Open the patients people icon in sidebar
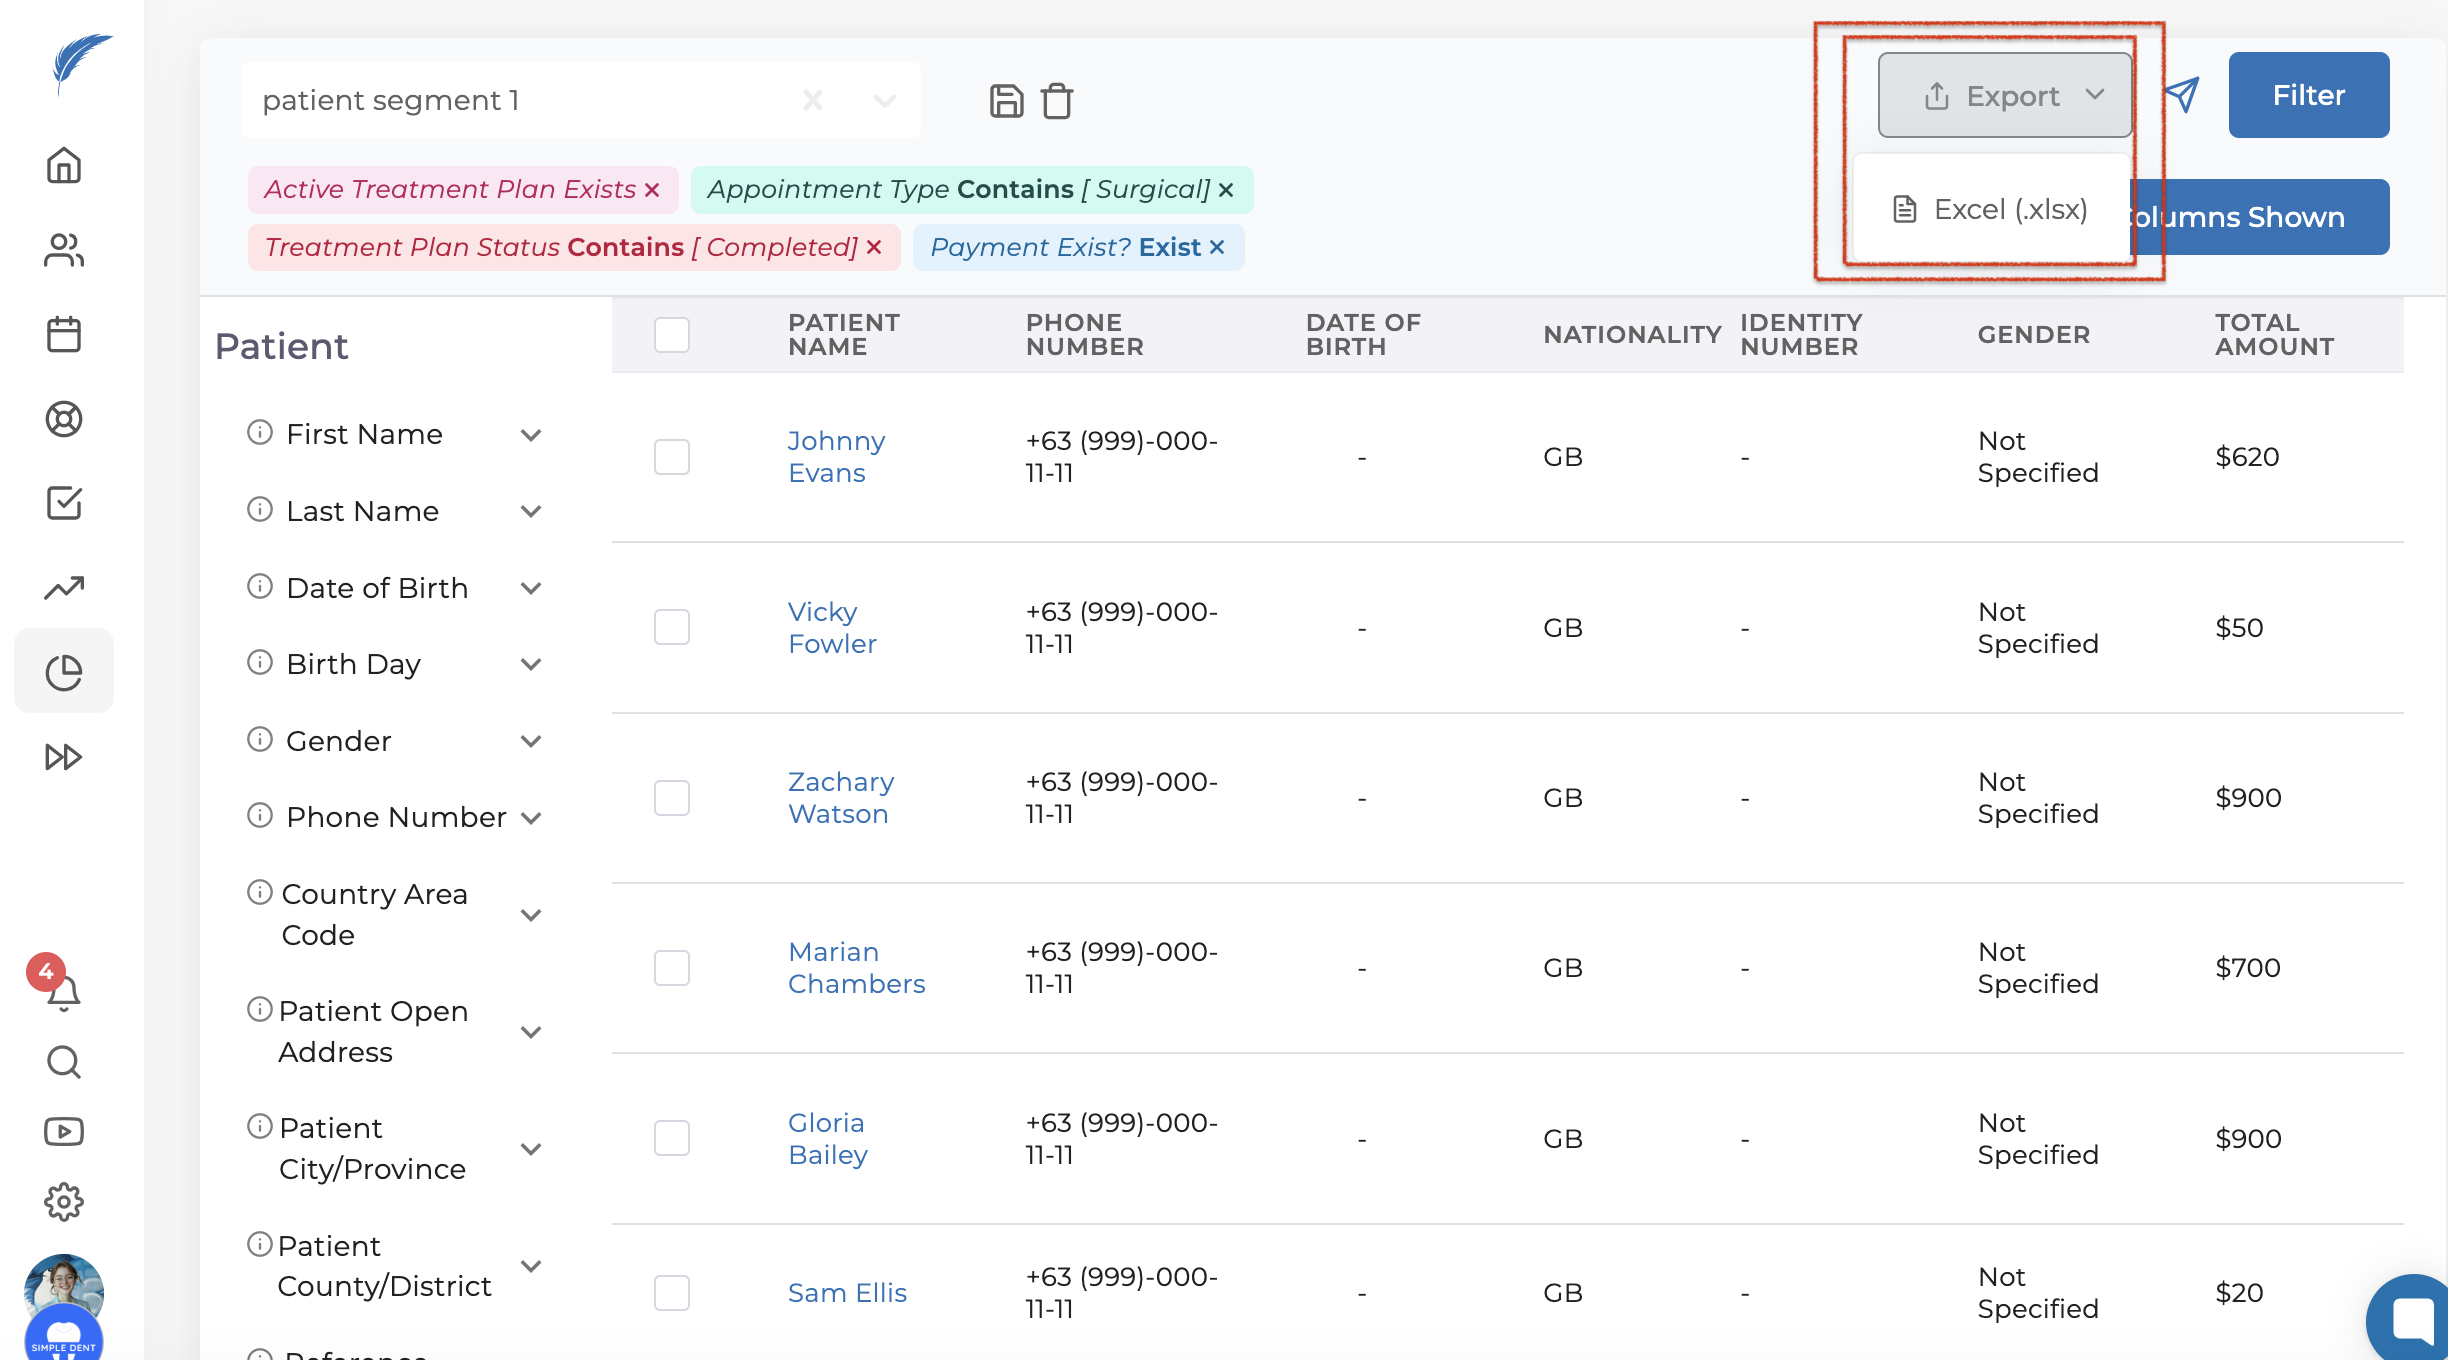This screenshot has height=1360, width=2448. pos(64,250)
